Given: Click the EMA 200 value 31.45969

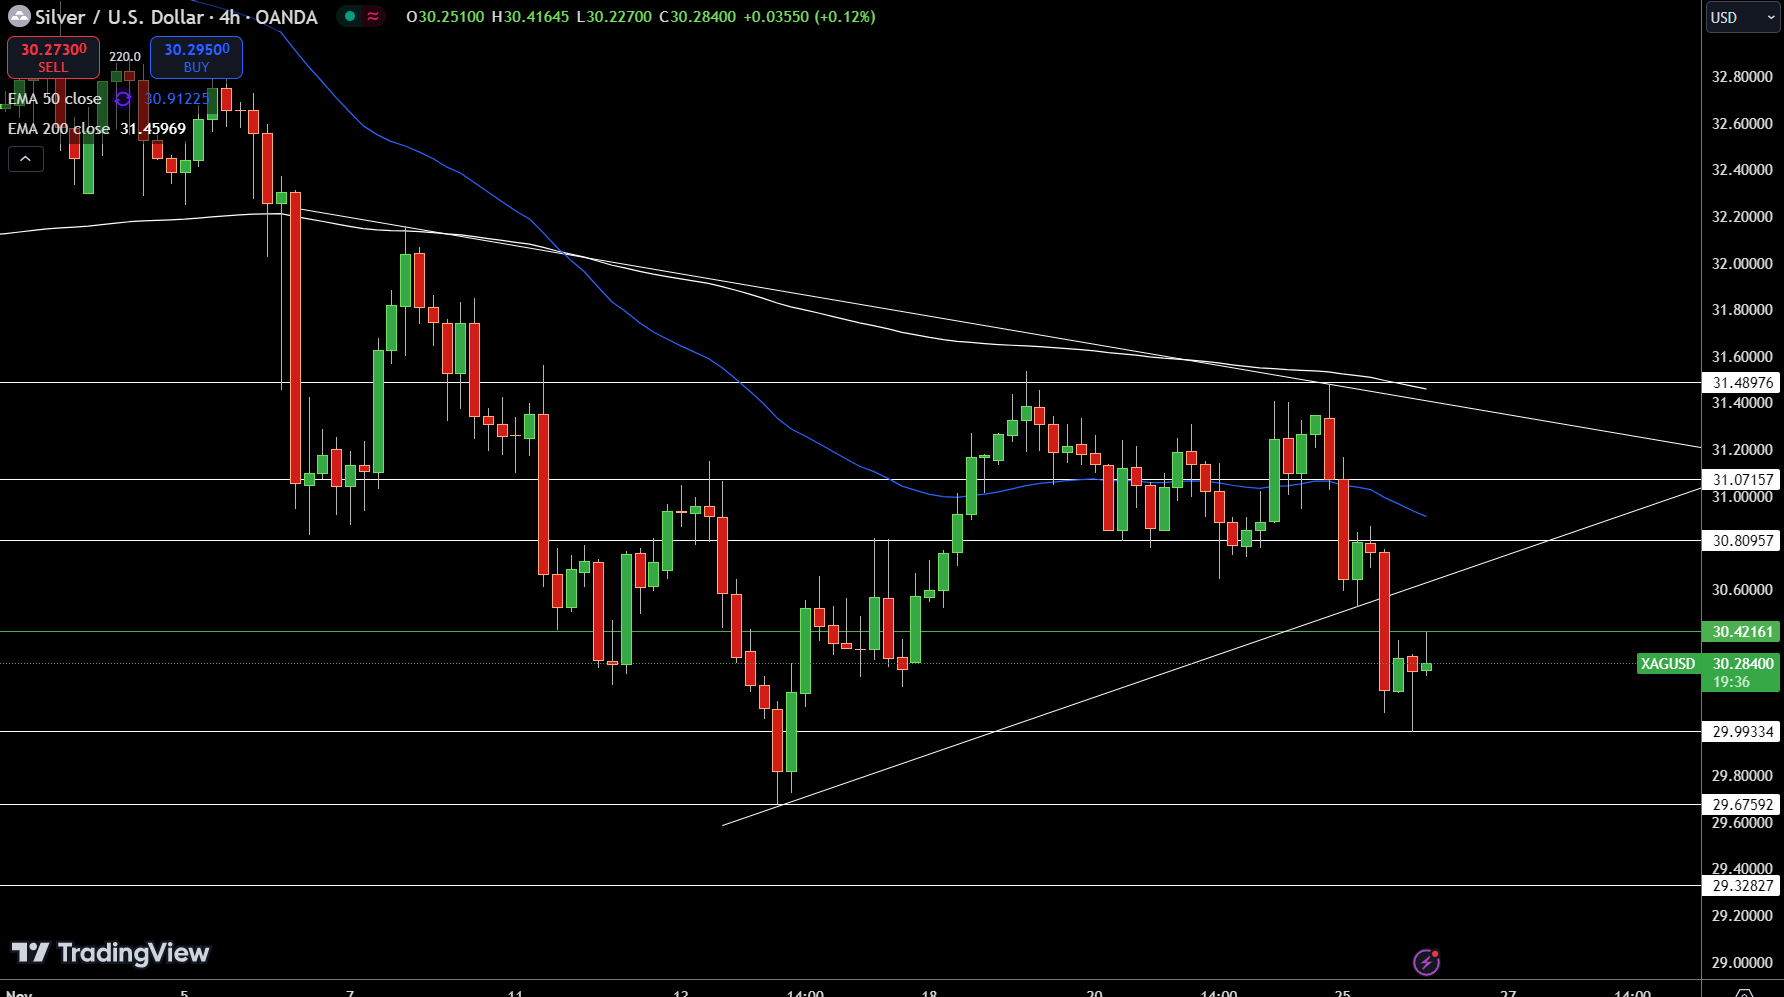Looking at the screenshot, I should (x=153, y=129).
